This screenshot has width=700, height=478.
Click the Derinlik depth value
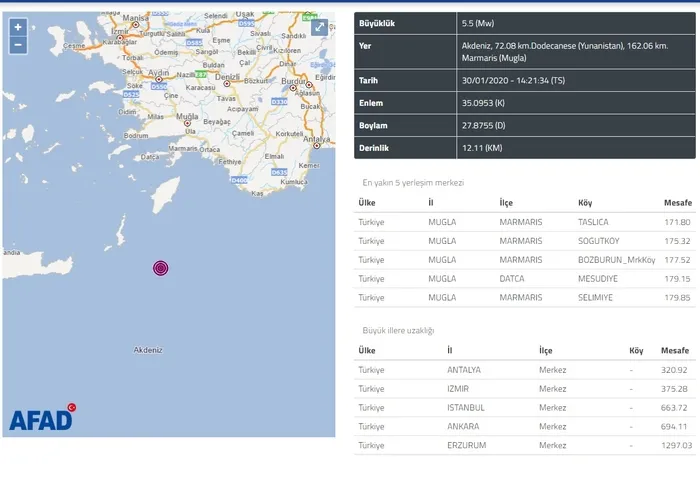click(473, 147)
